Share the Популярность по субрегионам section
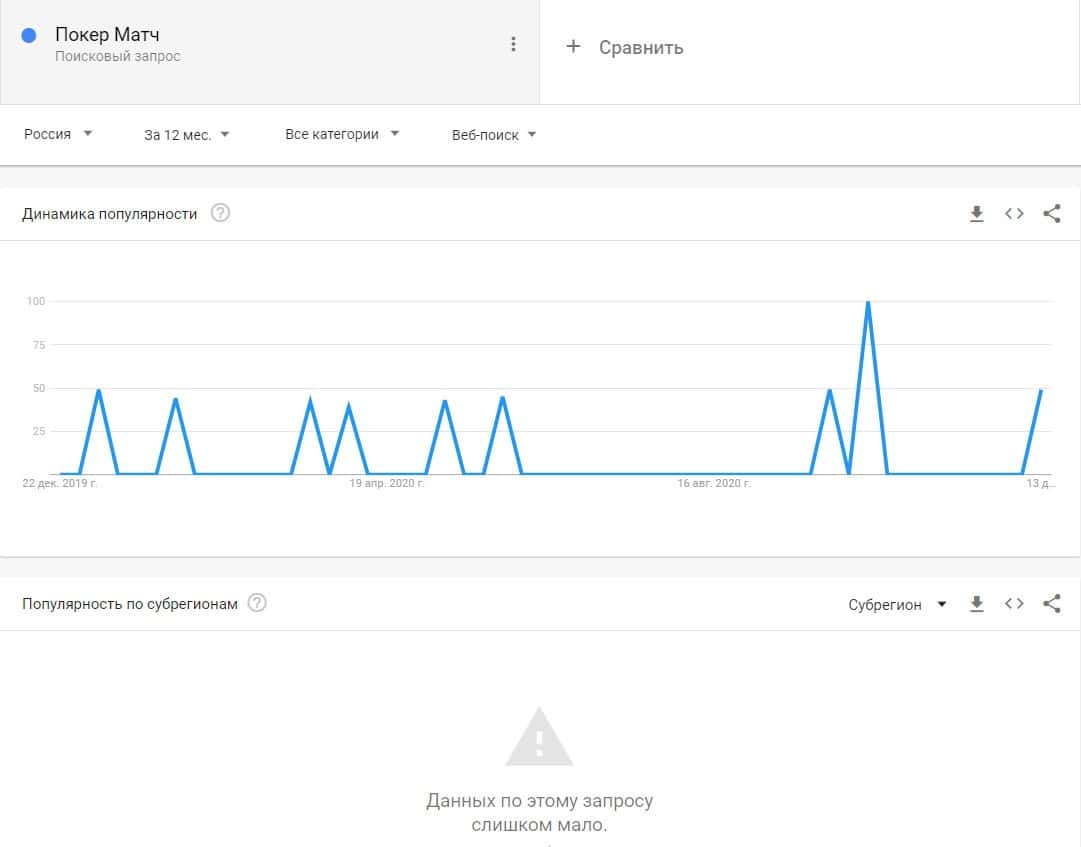Screen dimensions: 1081x847 point(1052,604)
